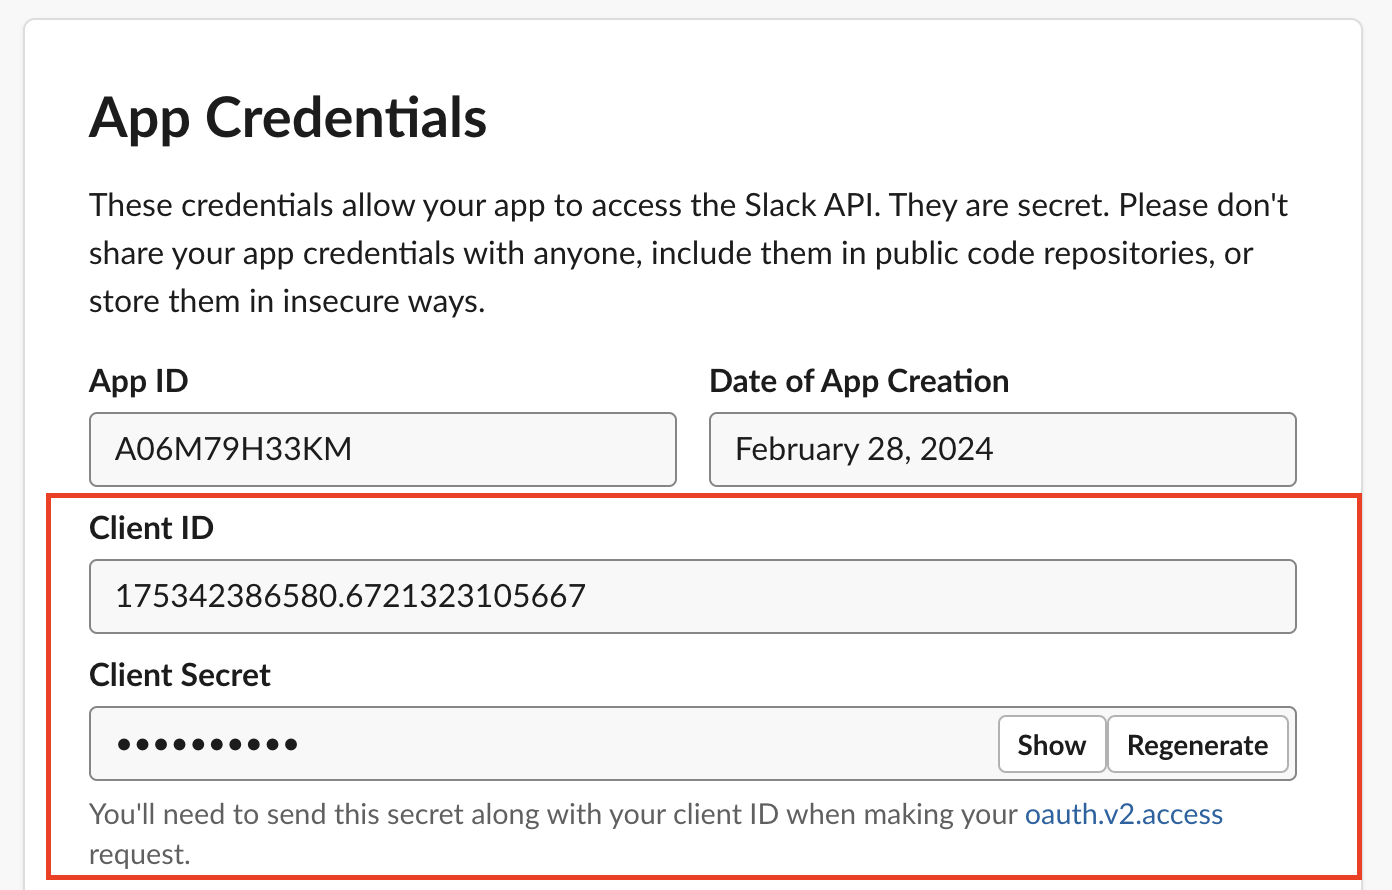Screen dimensions: 1392x890
Task: Open the oauth.v2.access link
Action: (x=1123, y=814)
